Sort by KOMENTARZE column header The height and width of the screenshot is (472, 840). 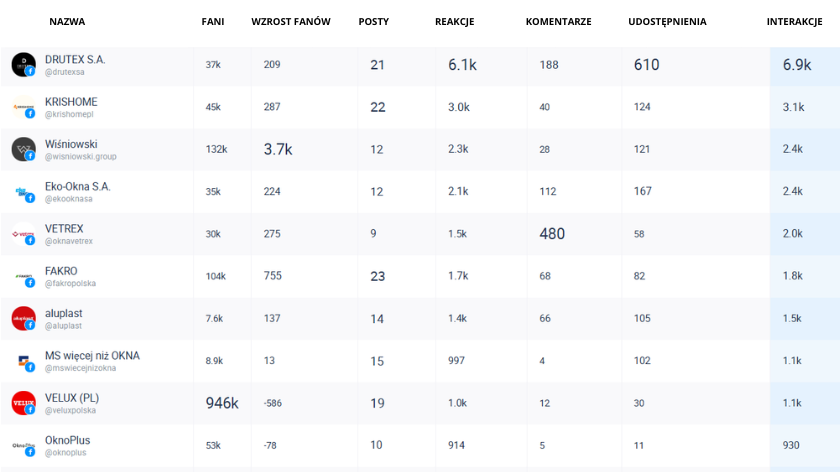point(559,22)
